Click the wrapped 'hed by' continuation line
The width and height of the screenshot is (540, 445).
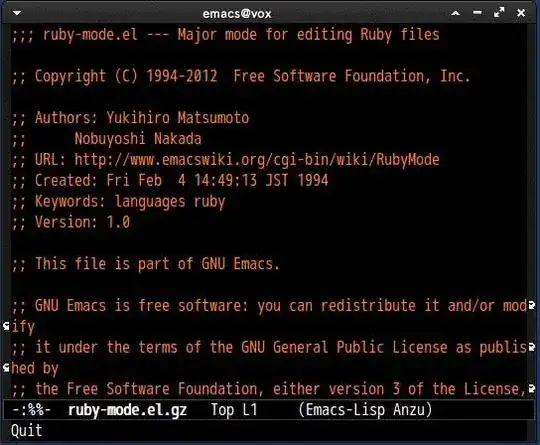click(x=35, y=368)
